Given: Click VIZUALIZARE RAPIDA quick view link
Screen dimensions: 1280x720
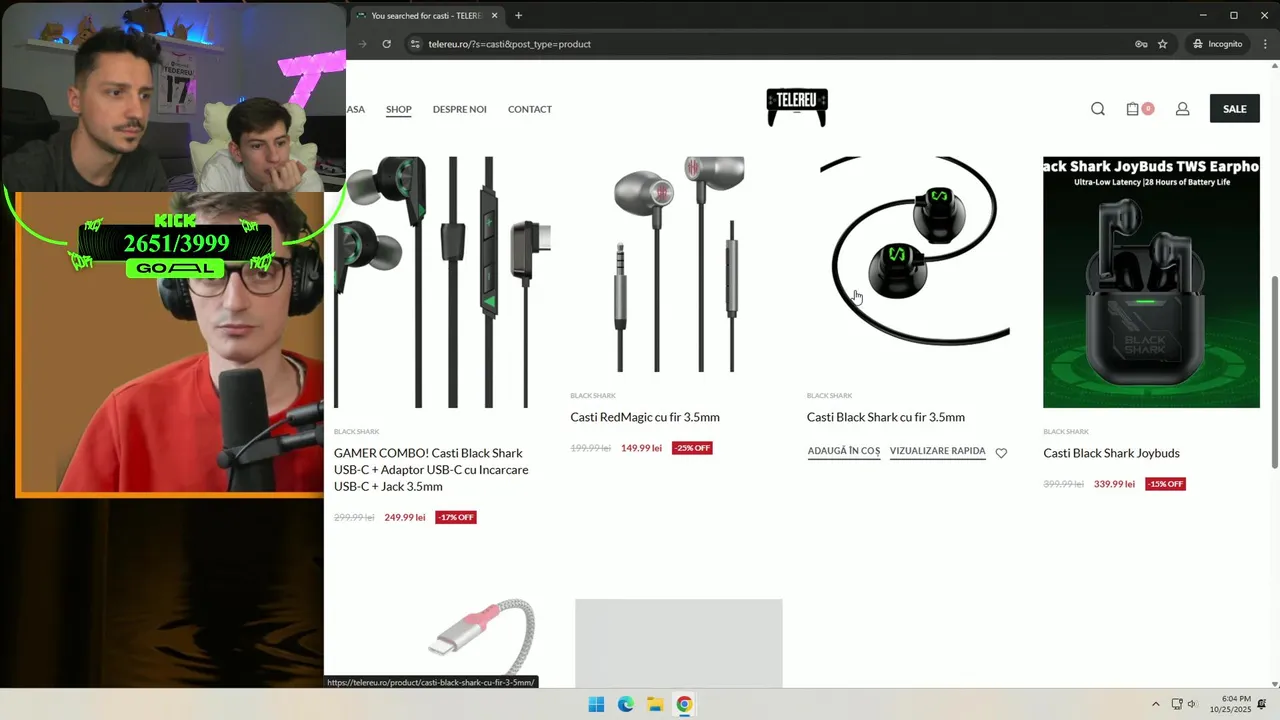Looking at the screenshot, I should [x=938, y=451].
